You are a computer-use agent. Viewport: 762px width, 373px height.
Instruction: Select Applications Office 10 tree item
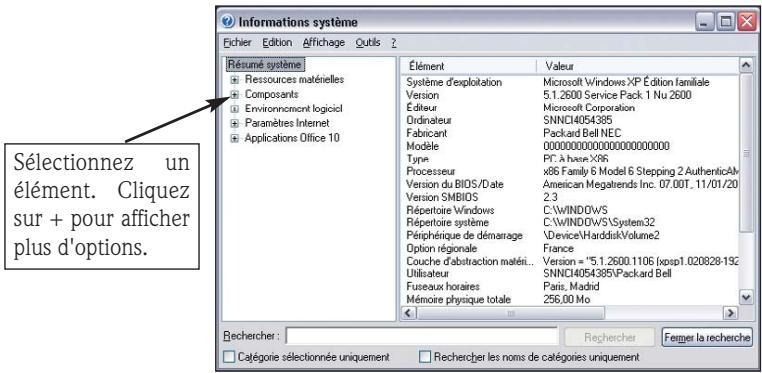click(292, 138)
